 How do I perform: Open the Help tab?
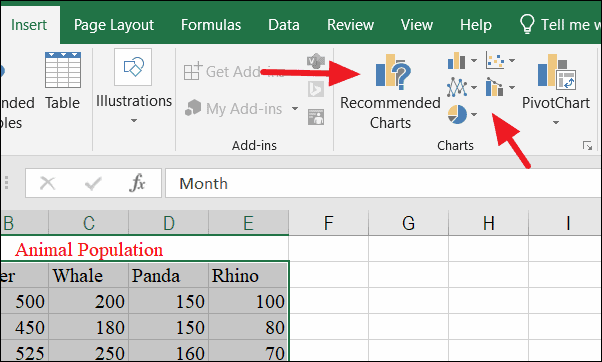(476, 25)
